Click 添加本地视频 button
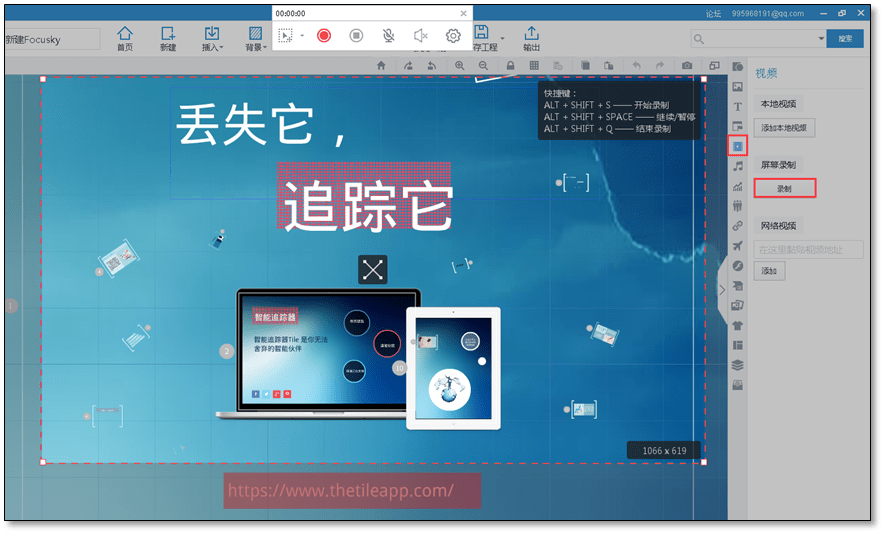The width and height of the screenshot is (884, 533). (x=784, y=127)
